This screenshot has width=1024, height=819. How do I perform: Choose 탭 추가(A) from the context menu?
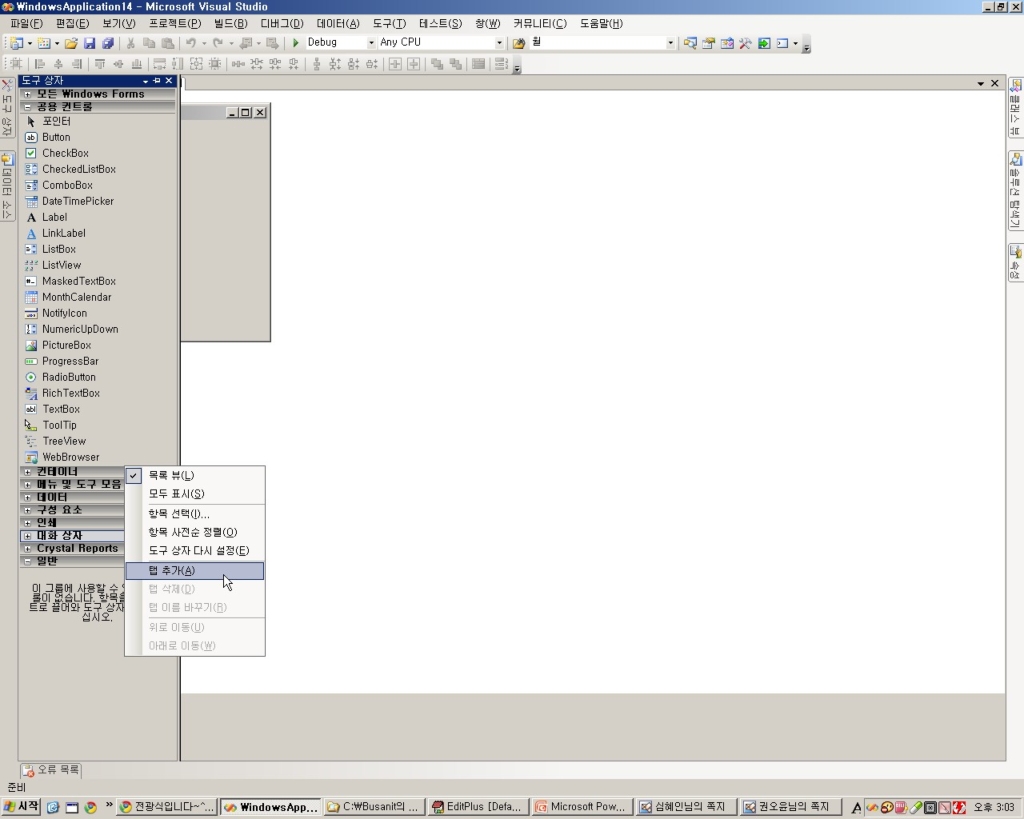click(195, 571)
